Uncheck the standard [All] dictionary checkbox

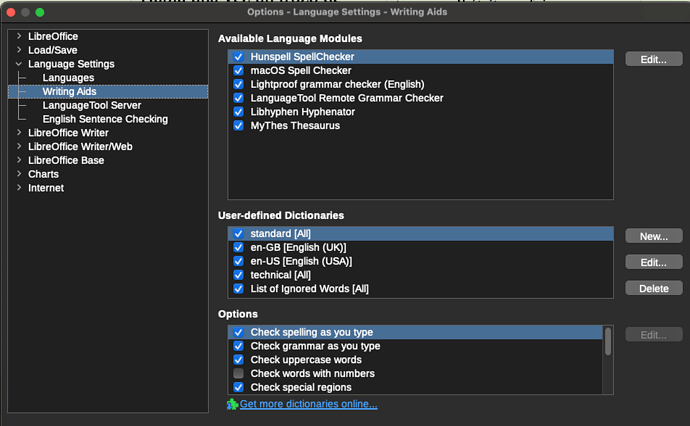(239, 234)
